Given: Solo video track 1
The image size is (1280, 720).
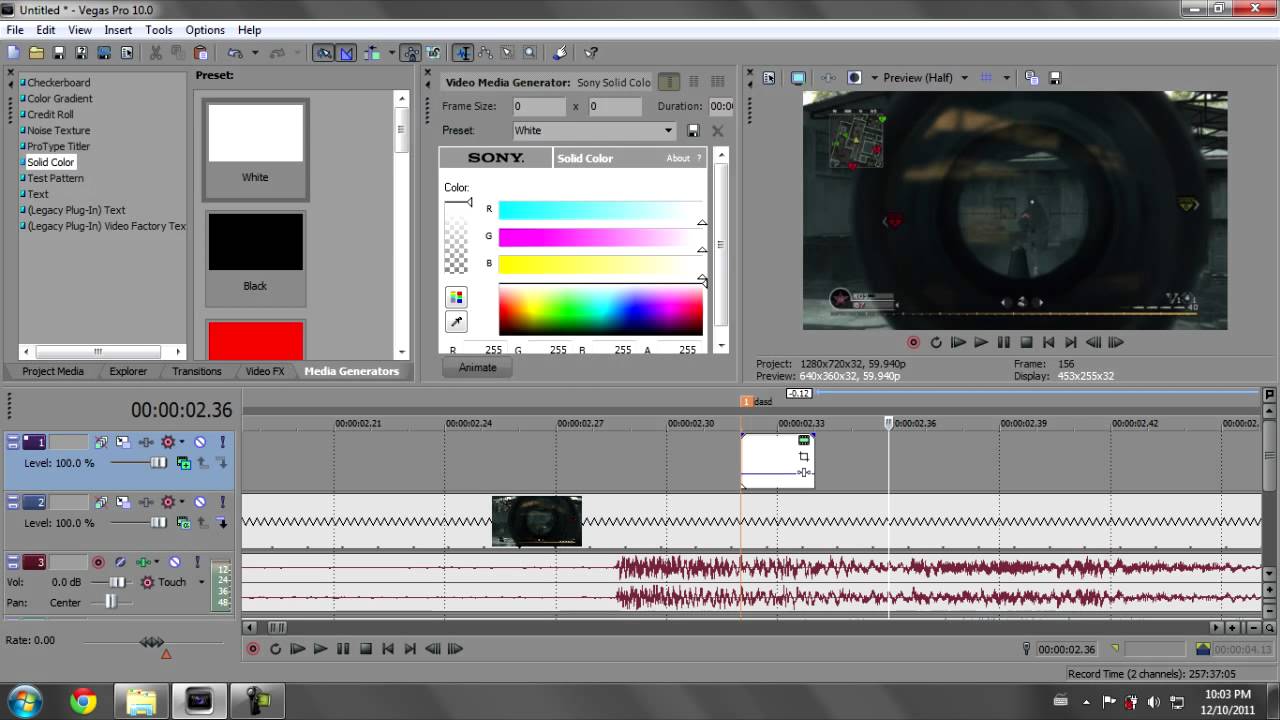Looking at the screenshot, I should point(222,442).
